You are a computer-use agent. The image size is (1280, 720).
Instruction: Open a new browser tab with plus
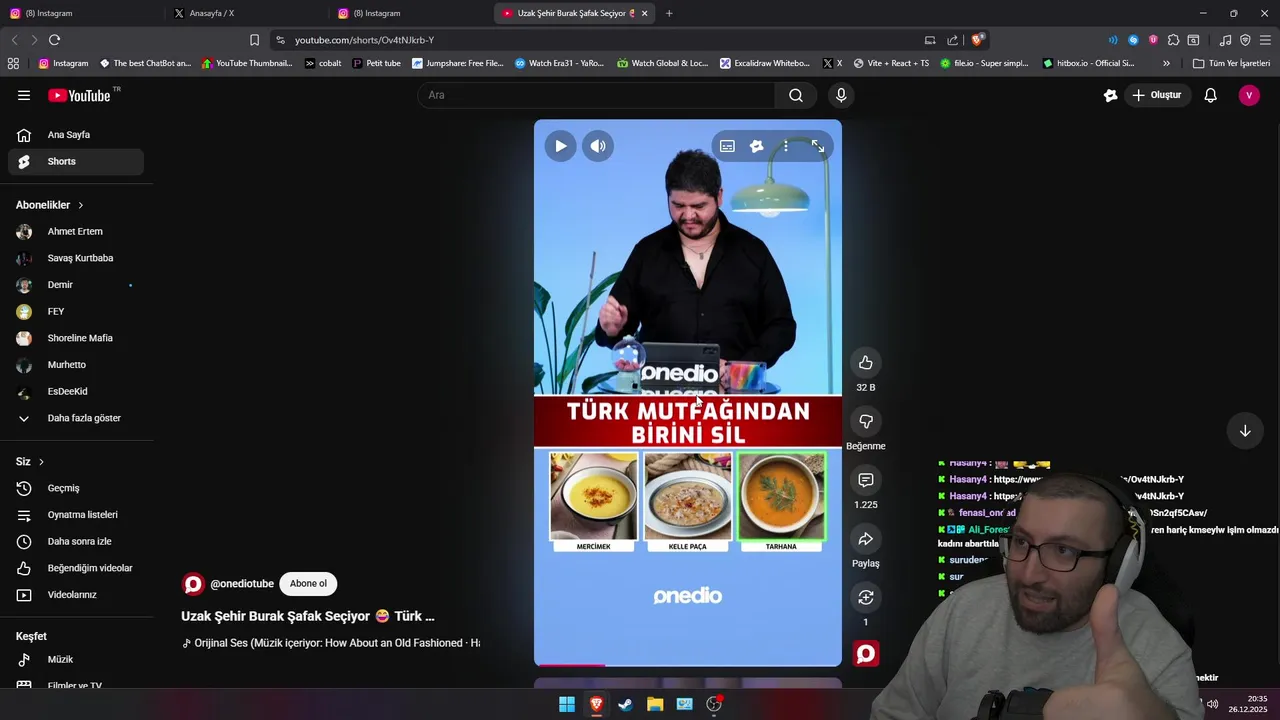click(669, 13)
